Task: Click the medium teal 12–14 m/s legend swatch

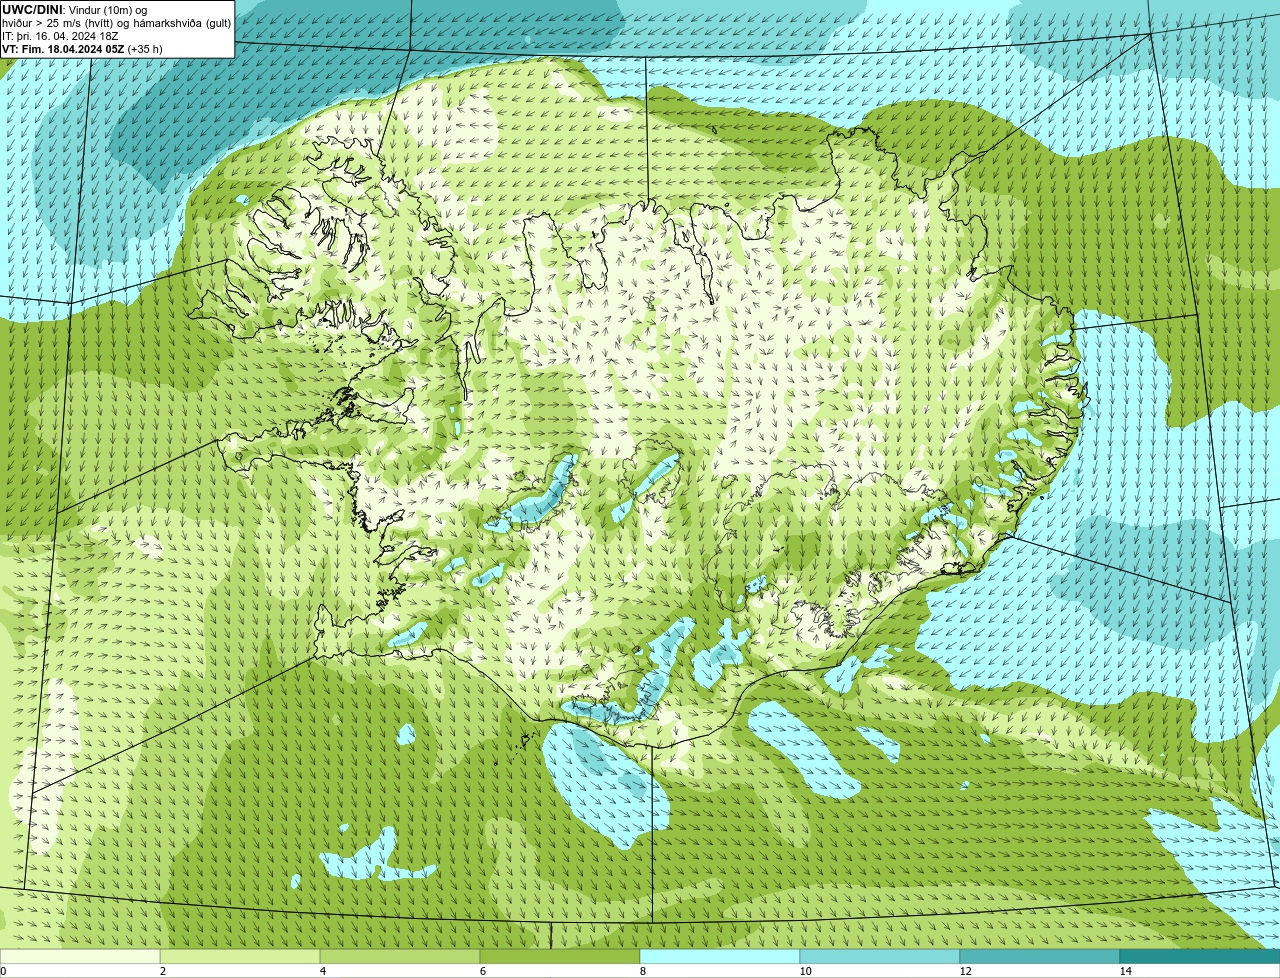Action: tap(1040, 956)
